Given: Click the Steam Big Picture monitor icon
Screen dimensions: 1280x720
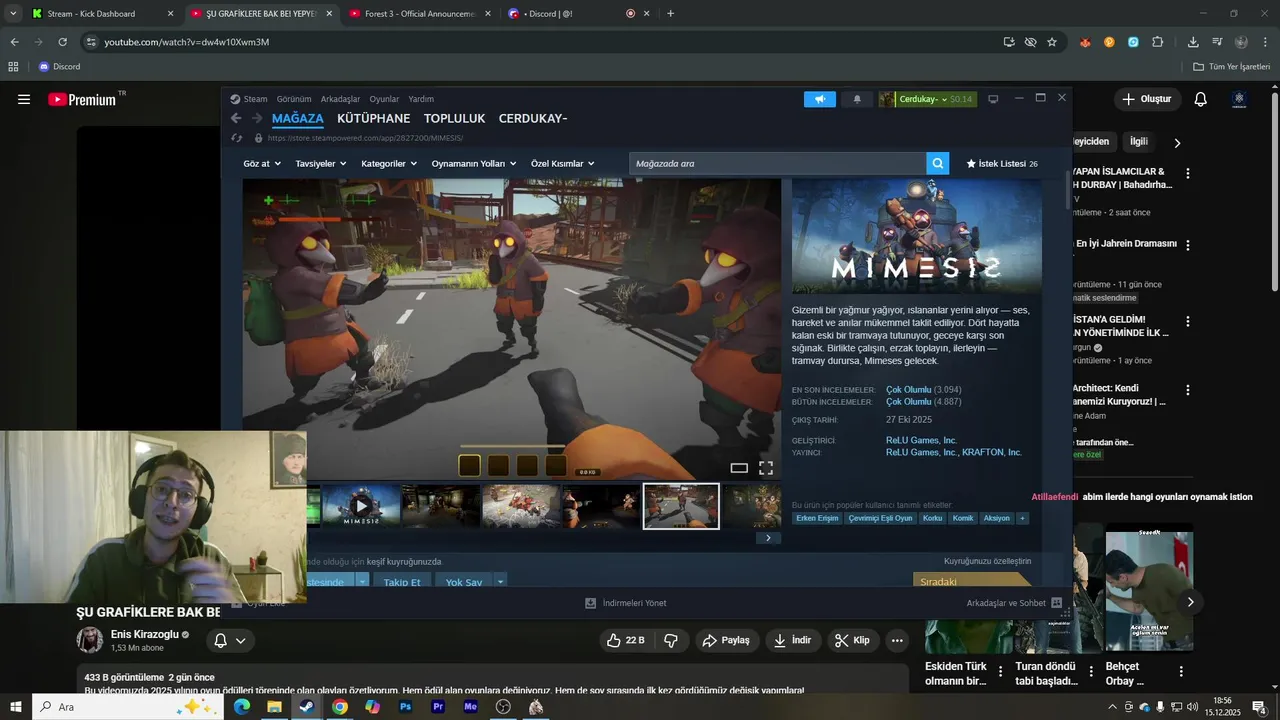Looking at the screenshot, I should click(993, 99).
